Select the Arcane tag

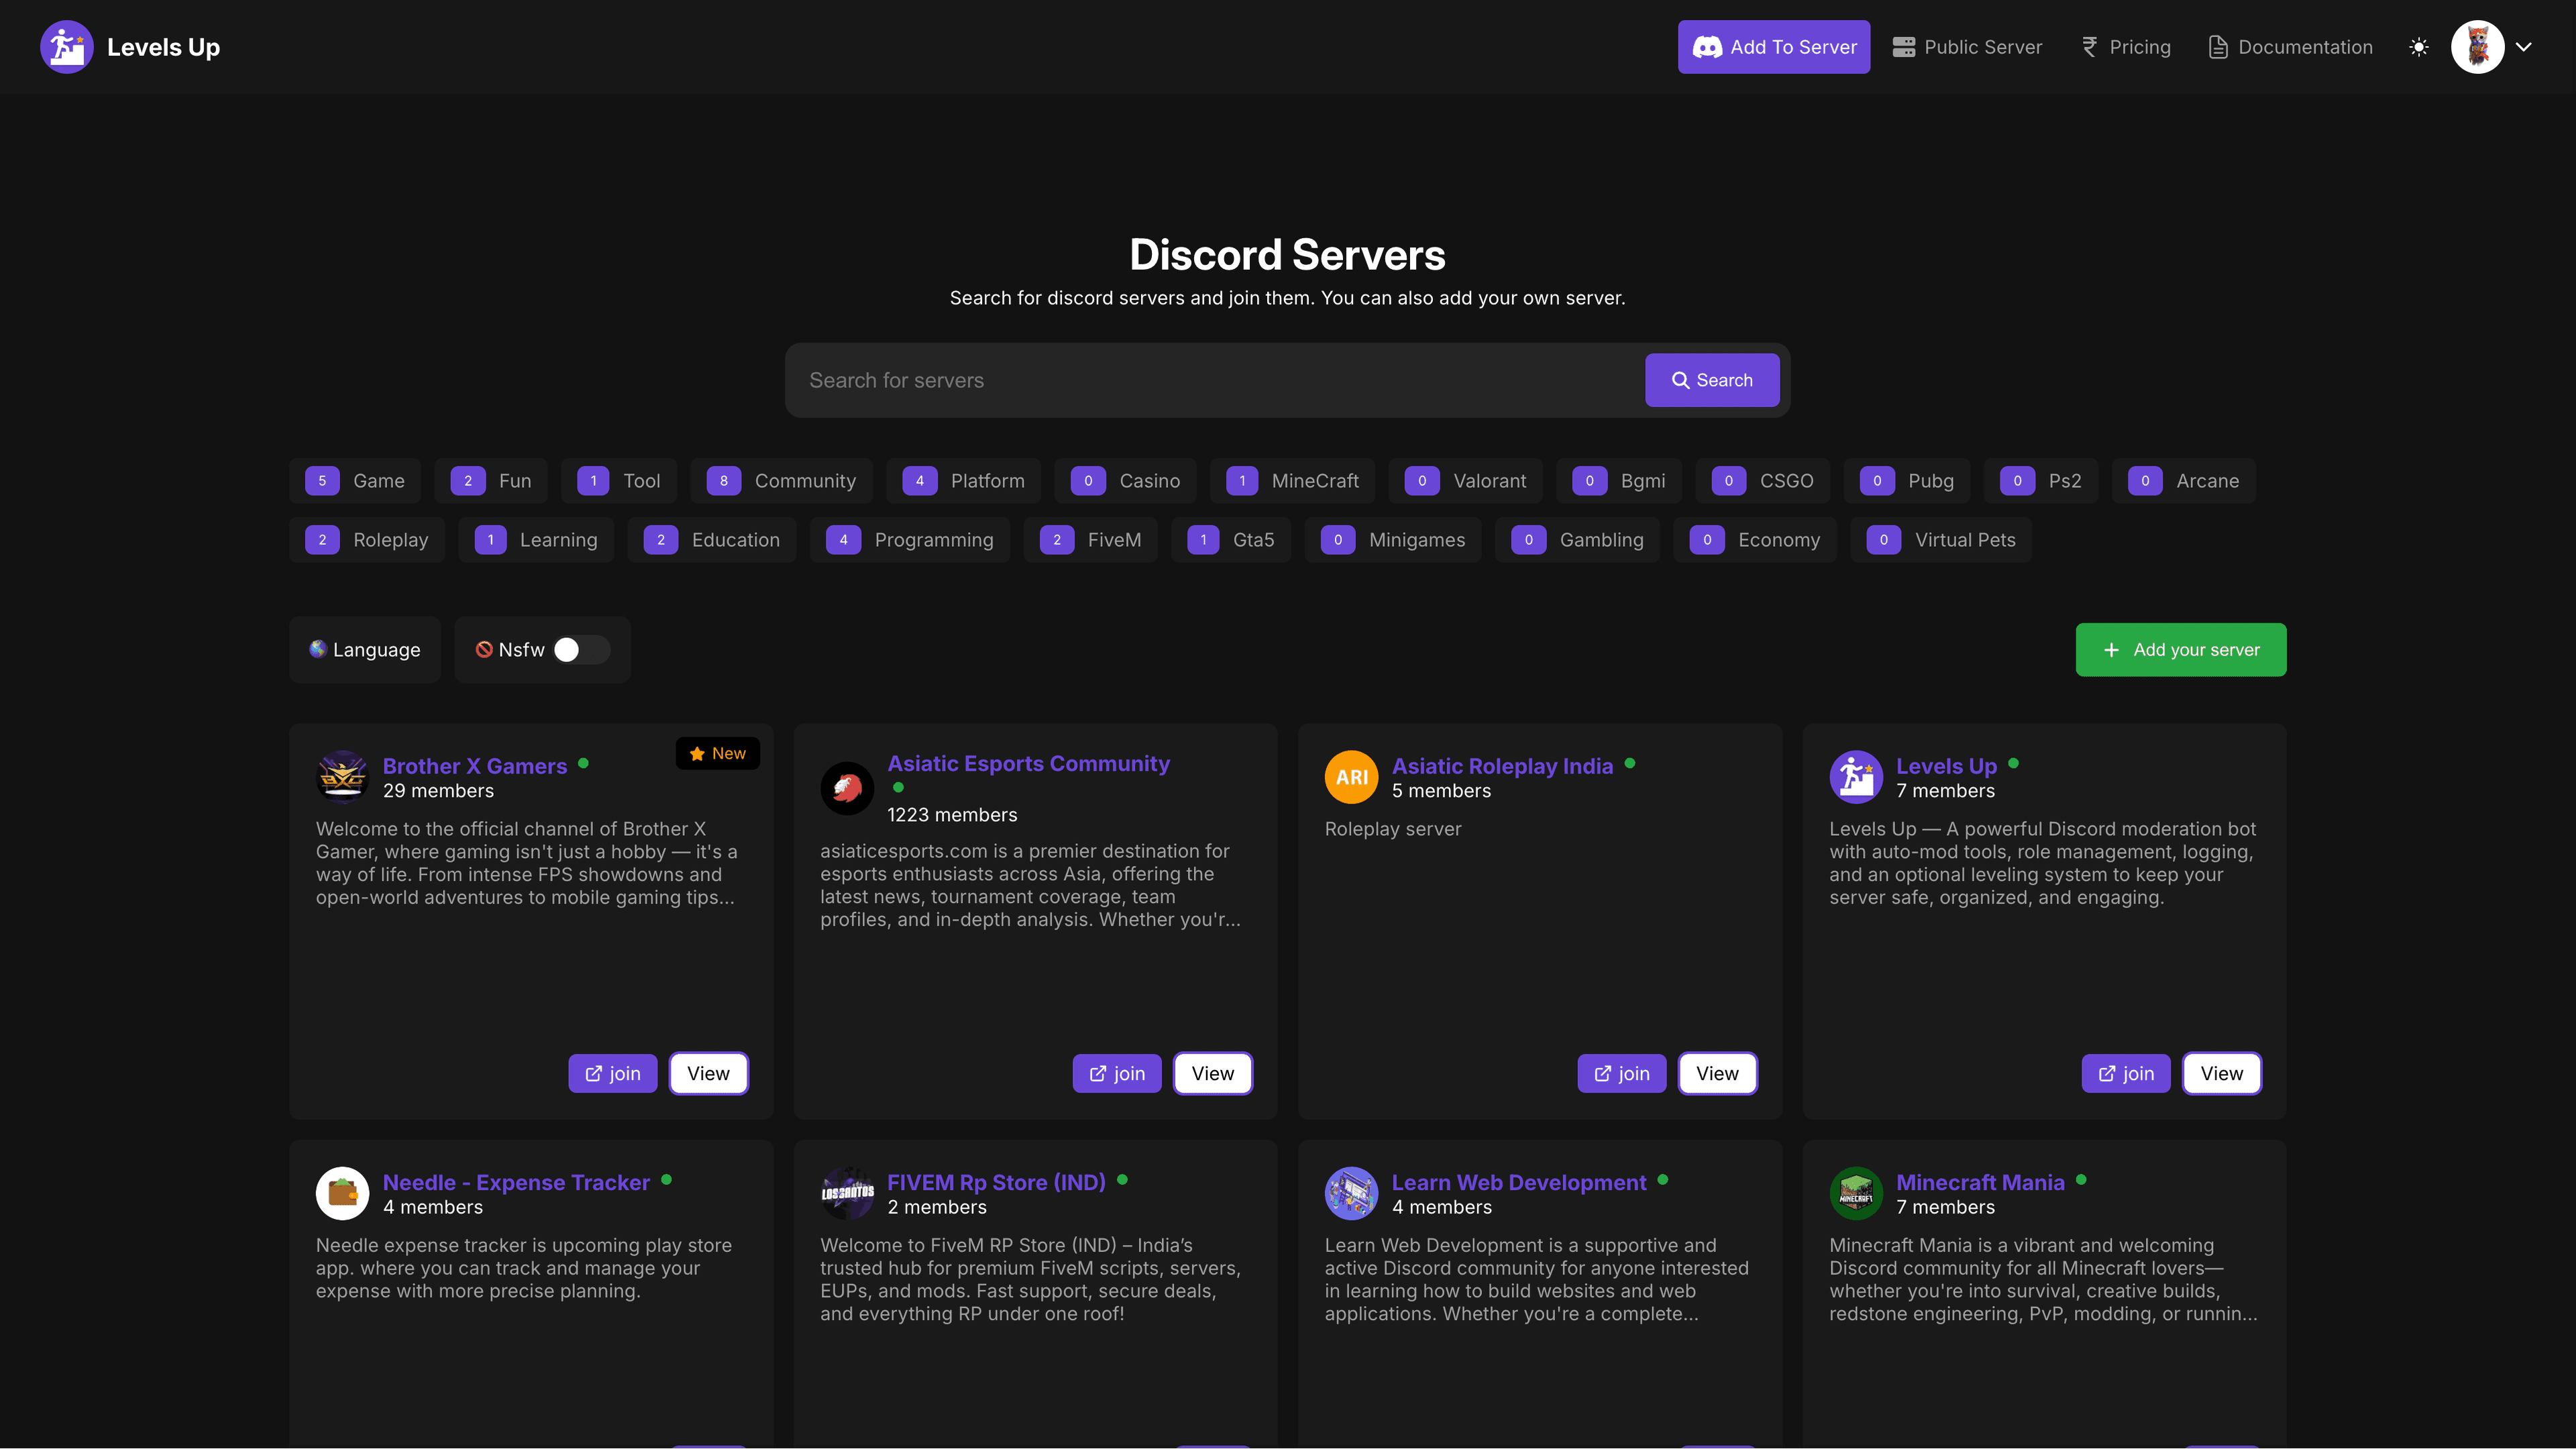[2183, 481]
